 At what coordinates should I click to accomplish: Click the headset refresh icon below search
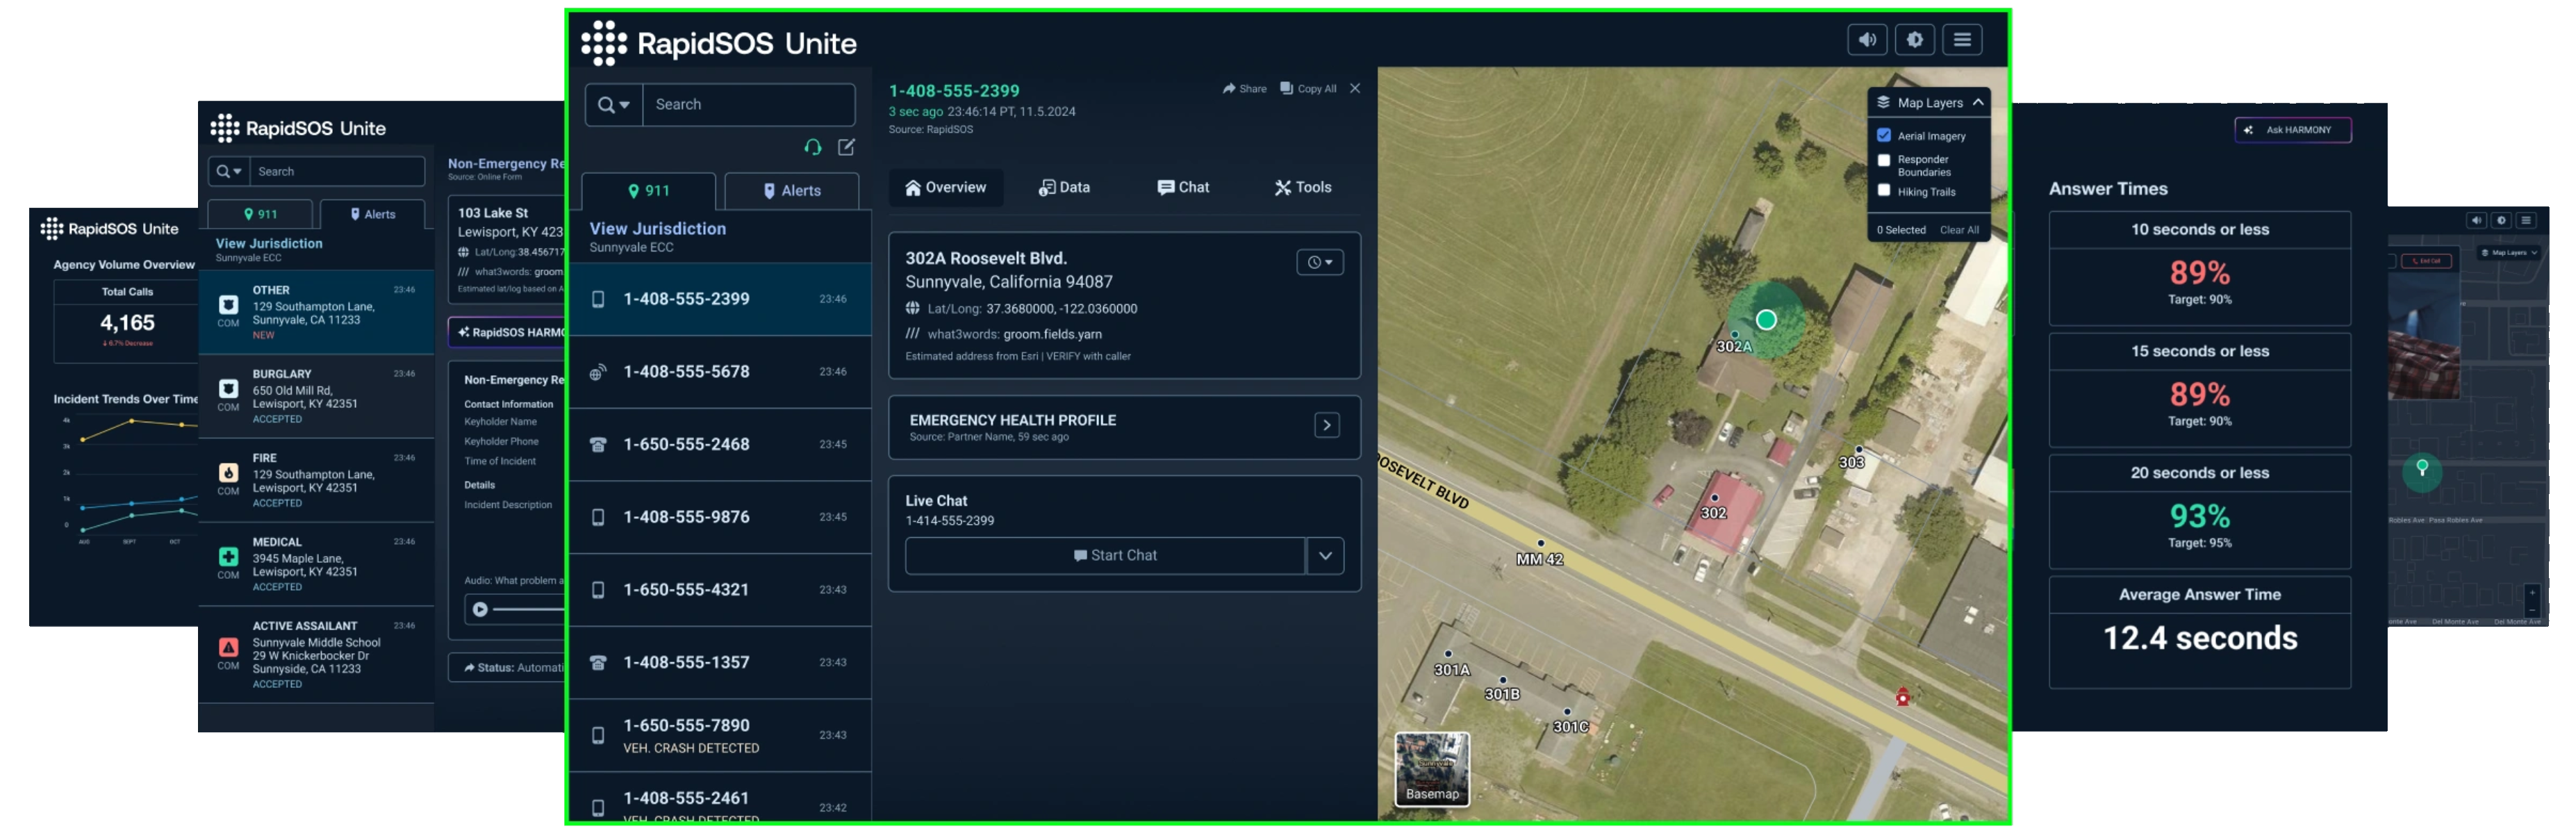(x=813, y=147)
